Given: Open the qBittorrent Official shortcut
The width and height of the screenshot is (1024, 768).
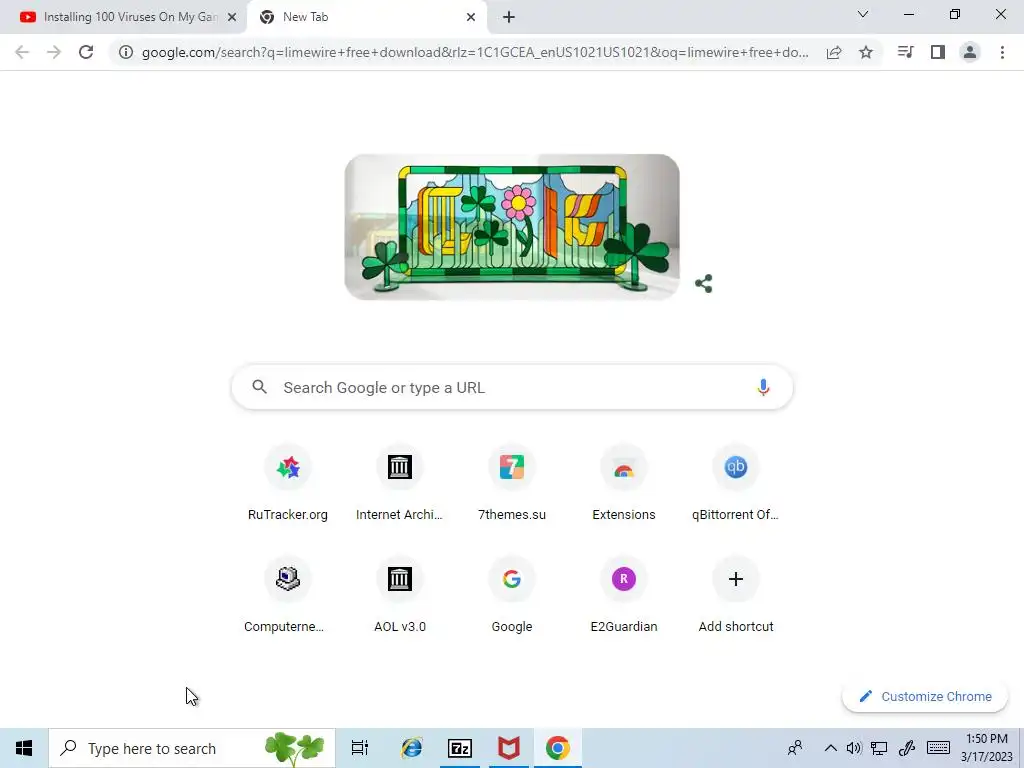Looking at the screenshot, I should pos(736,483).
